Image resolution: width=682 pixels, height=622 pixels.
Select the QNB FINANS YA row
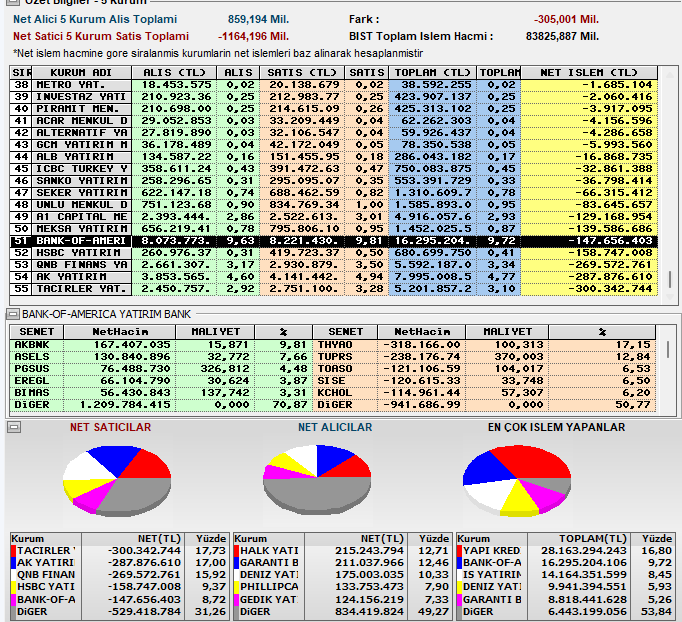(334, 264)
